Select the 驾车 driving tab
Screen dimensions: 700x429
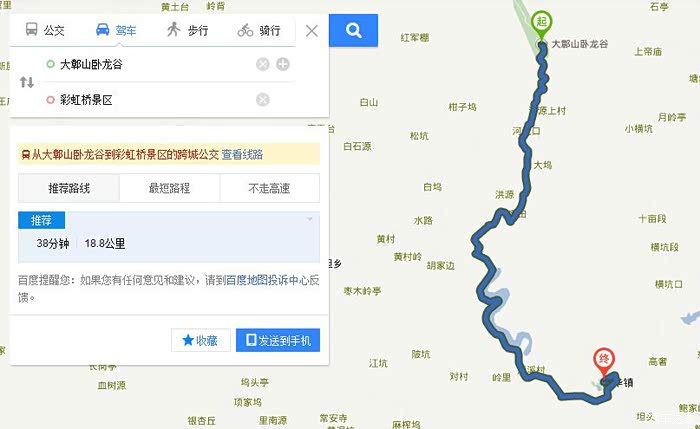pyautogui.click(x=116, y=30)
